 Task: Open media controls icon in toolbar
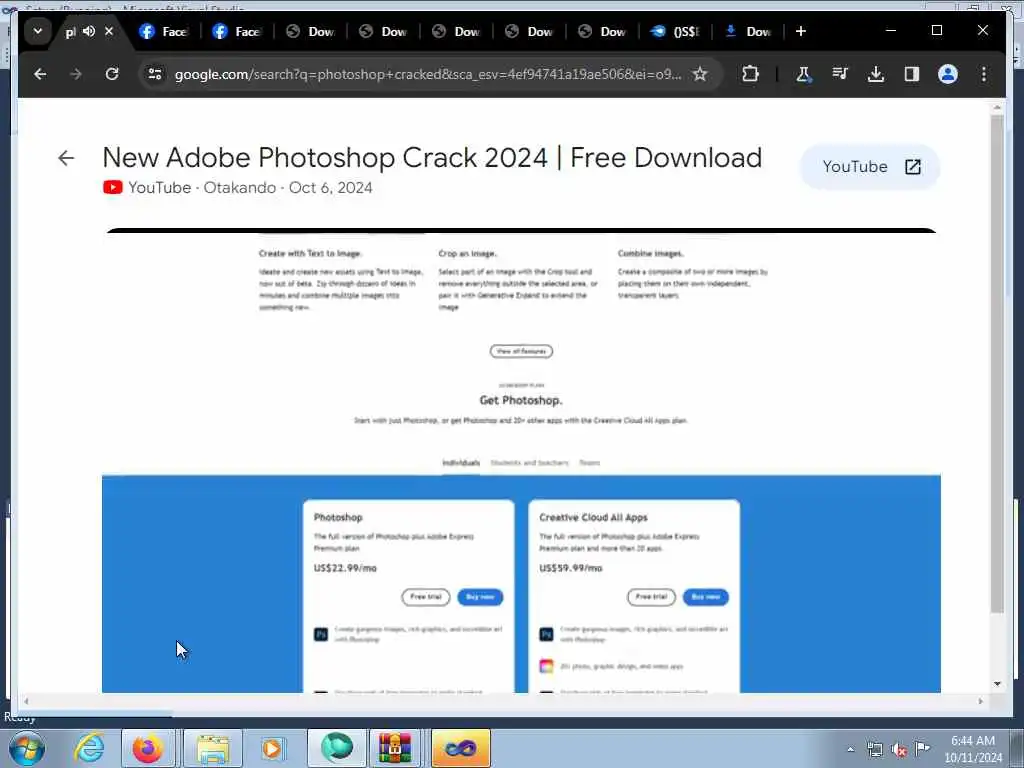tap(840, 74)
